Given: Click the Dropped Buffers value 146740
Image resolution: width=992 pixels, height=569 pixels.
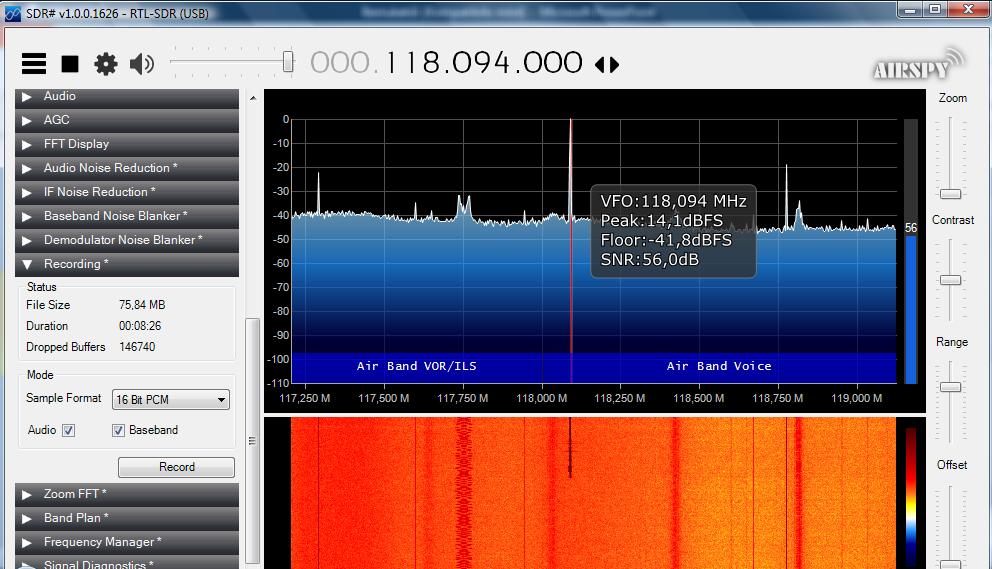Looking at the screenshot, I should coord(137,347).
